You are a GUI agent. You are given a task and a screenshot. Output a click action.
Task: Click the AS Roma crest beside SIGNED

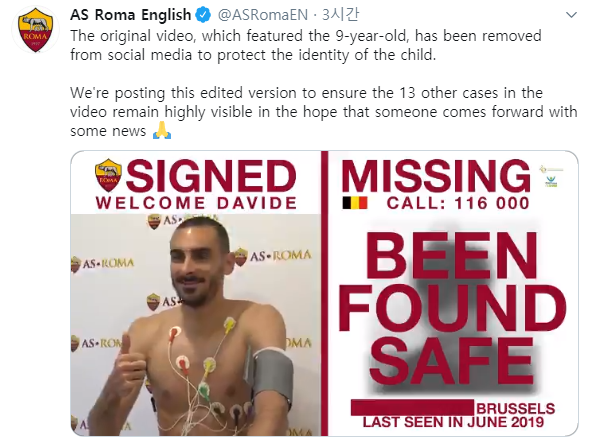(108, 175)
